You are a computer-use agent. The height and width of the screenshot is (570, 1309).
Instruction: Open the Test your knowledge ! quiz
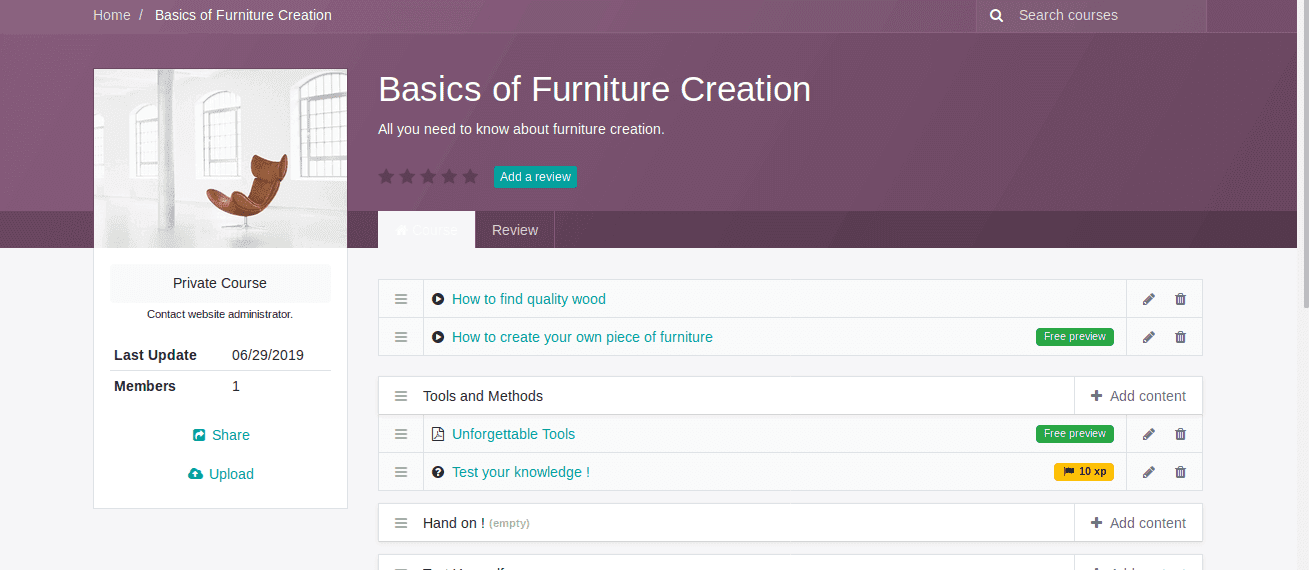pyautogui.click(x=521, y=472)
